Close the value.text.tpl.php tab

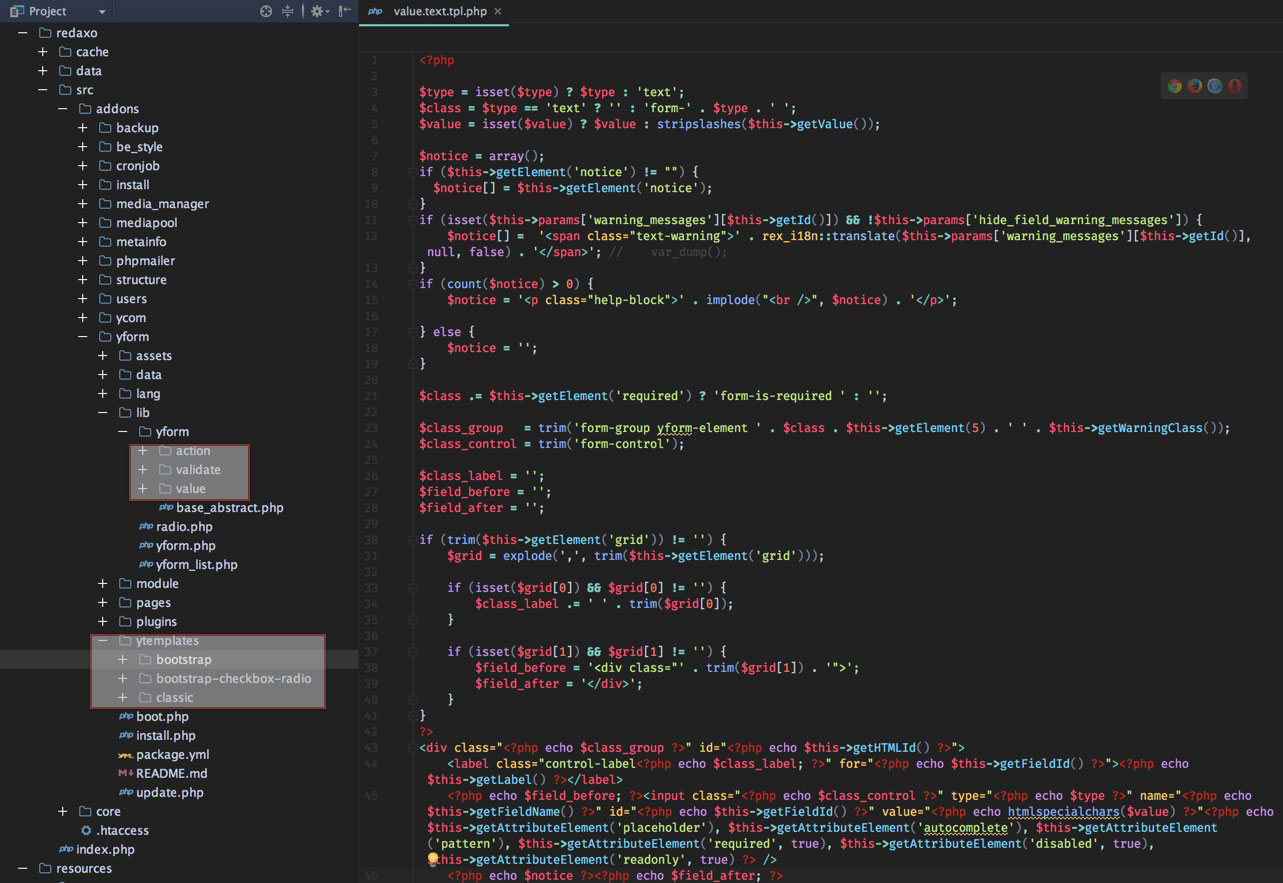498,11
